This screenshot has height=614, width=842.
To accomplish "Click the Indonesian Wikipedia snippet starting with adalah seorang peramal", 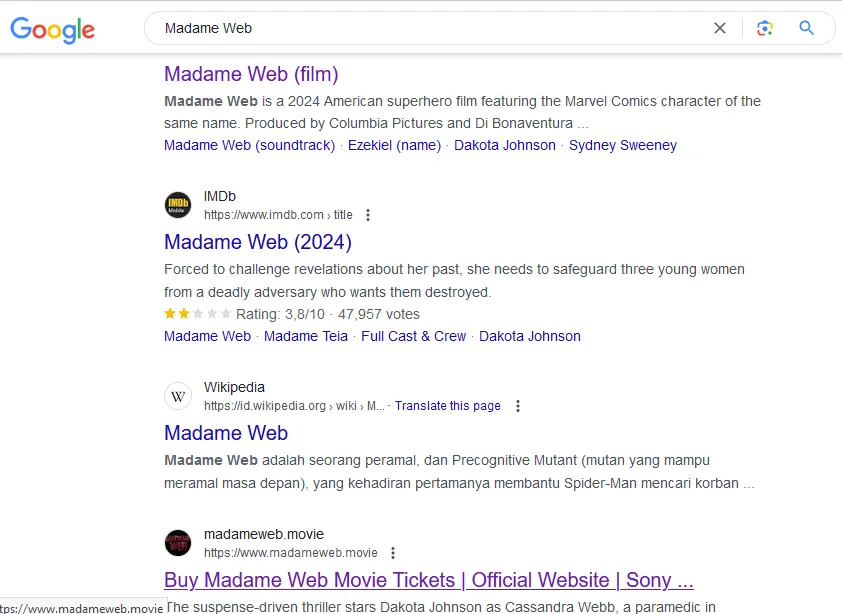I will [x=459, y=472].
